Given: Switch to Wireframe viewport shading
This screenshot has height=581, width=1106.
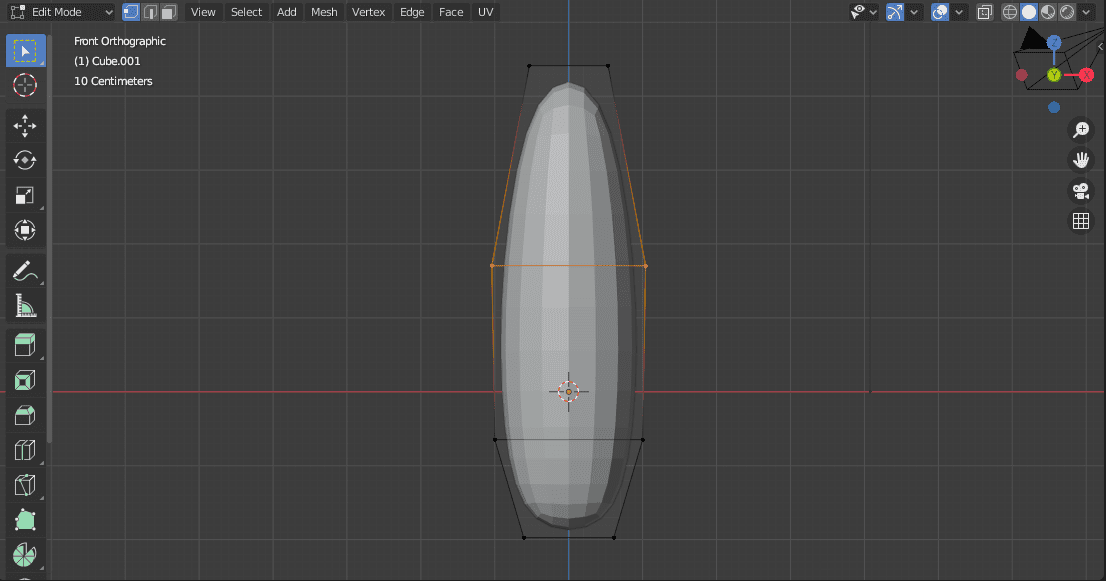Looking at the screenshot, I should click(x=1009, y=11).
